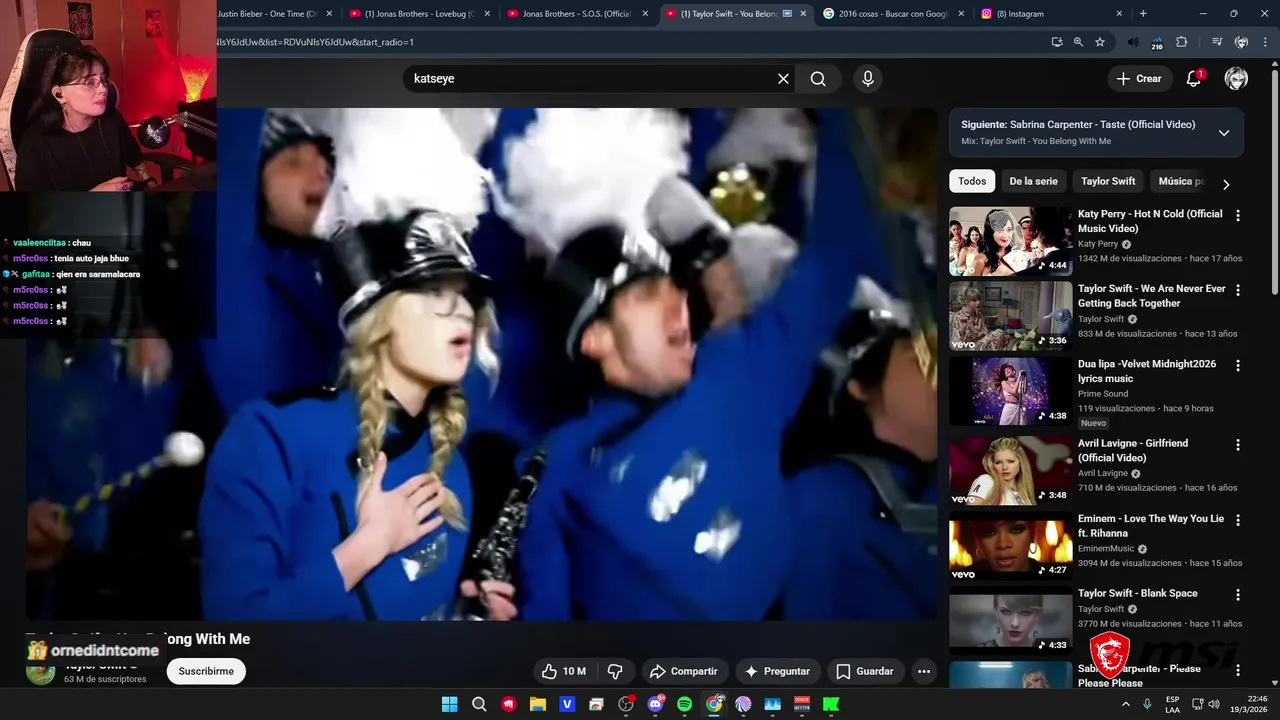This screenshot has height=720, width=1280.
Task: Open the install/cast screen icon in address bar
Action: [x=1057, y=42]
